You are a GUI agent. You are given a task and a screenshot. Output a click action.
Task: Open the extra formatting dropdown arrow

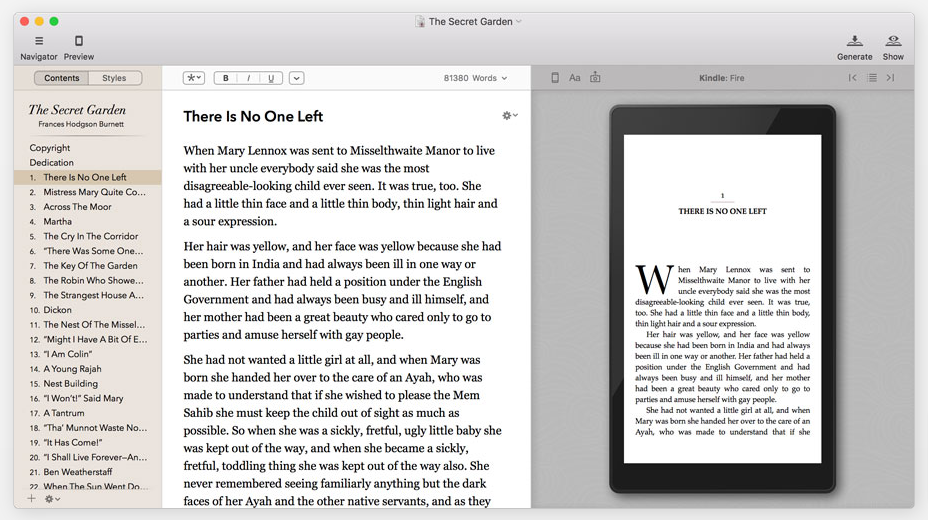(x=297, y=78)
